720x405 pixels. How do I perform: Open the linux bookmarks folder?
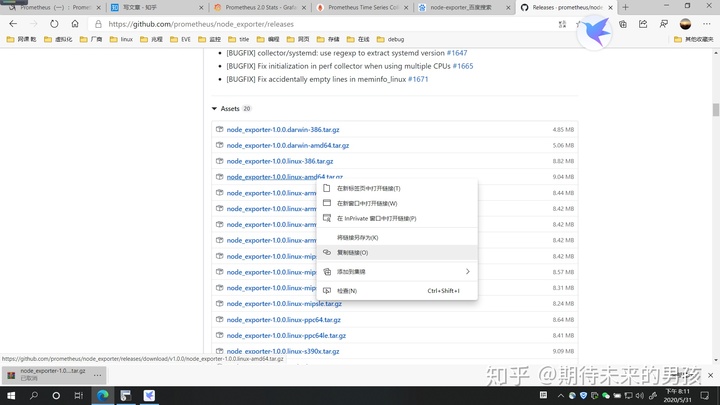(x=122, y=39)
